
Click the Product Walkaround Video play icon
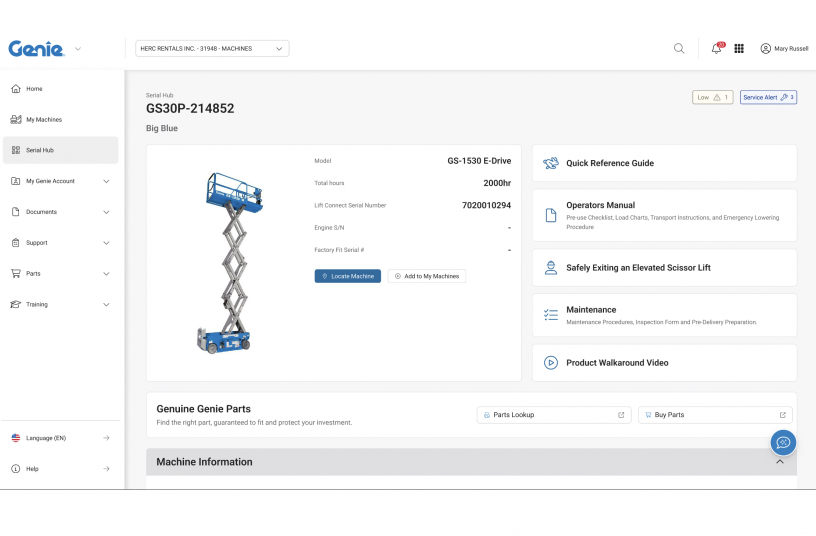[550, 363]
